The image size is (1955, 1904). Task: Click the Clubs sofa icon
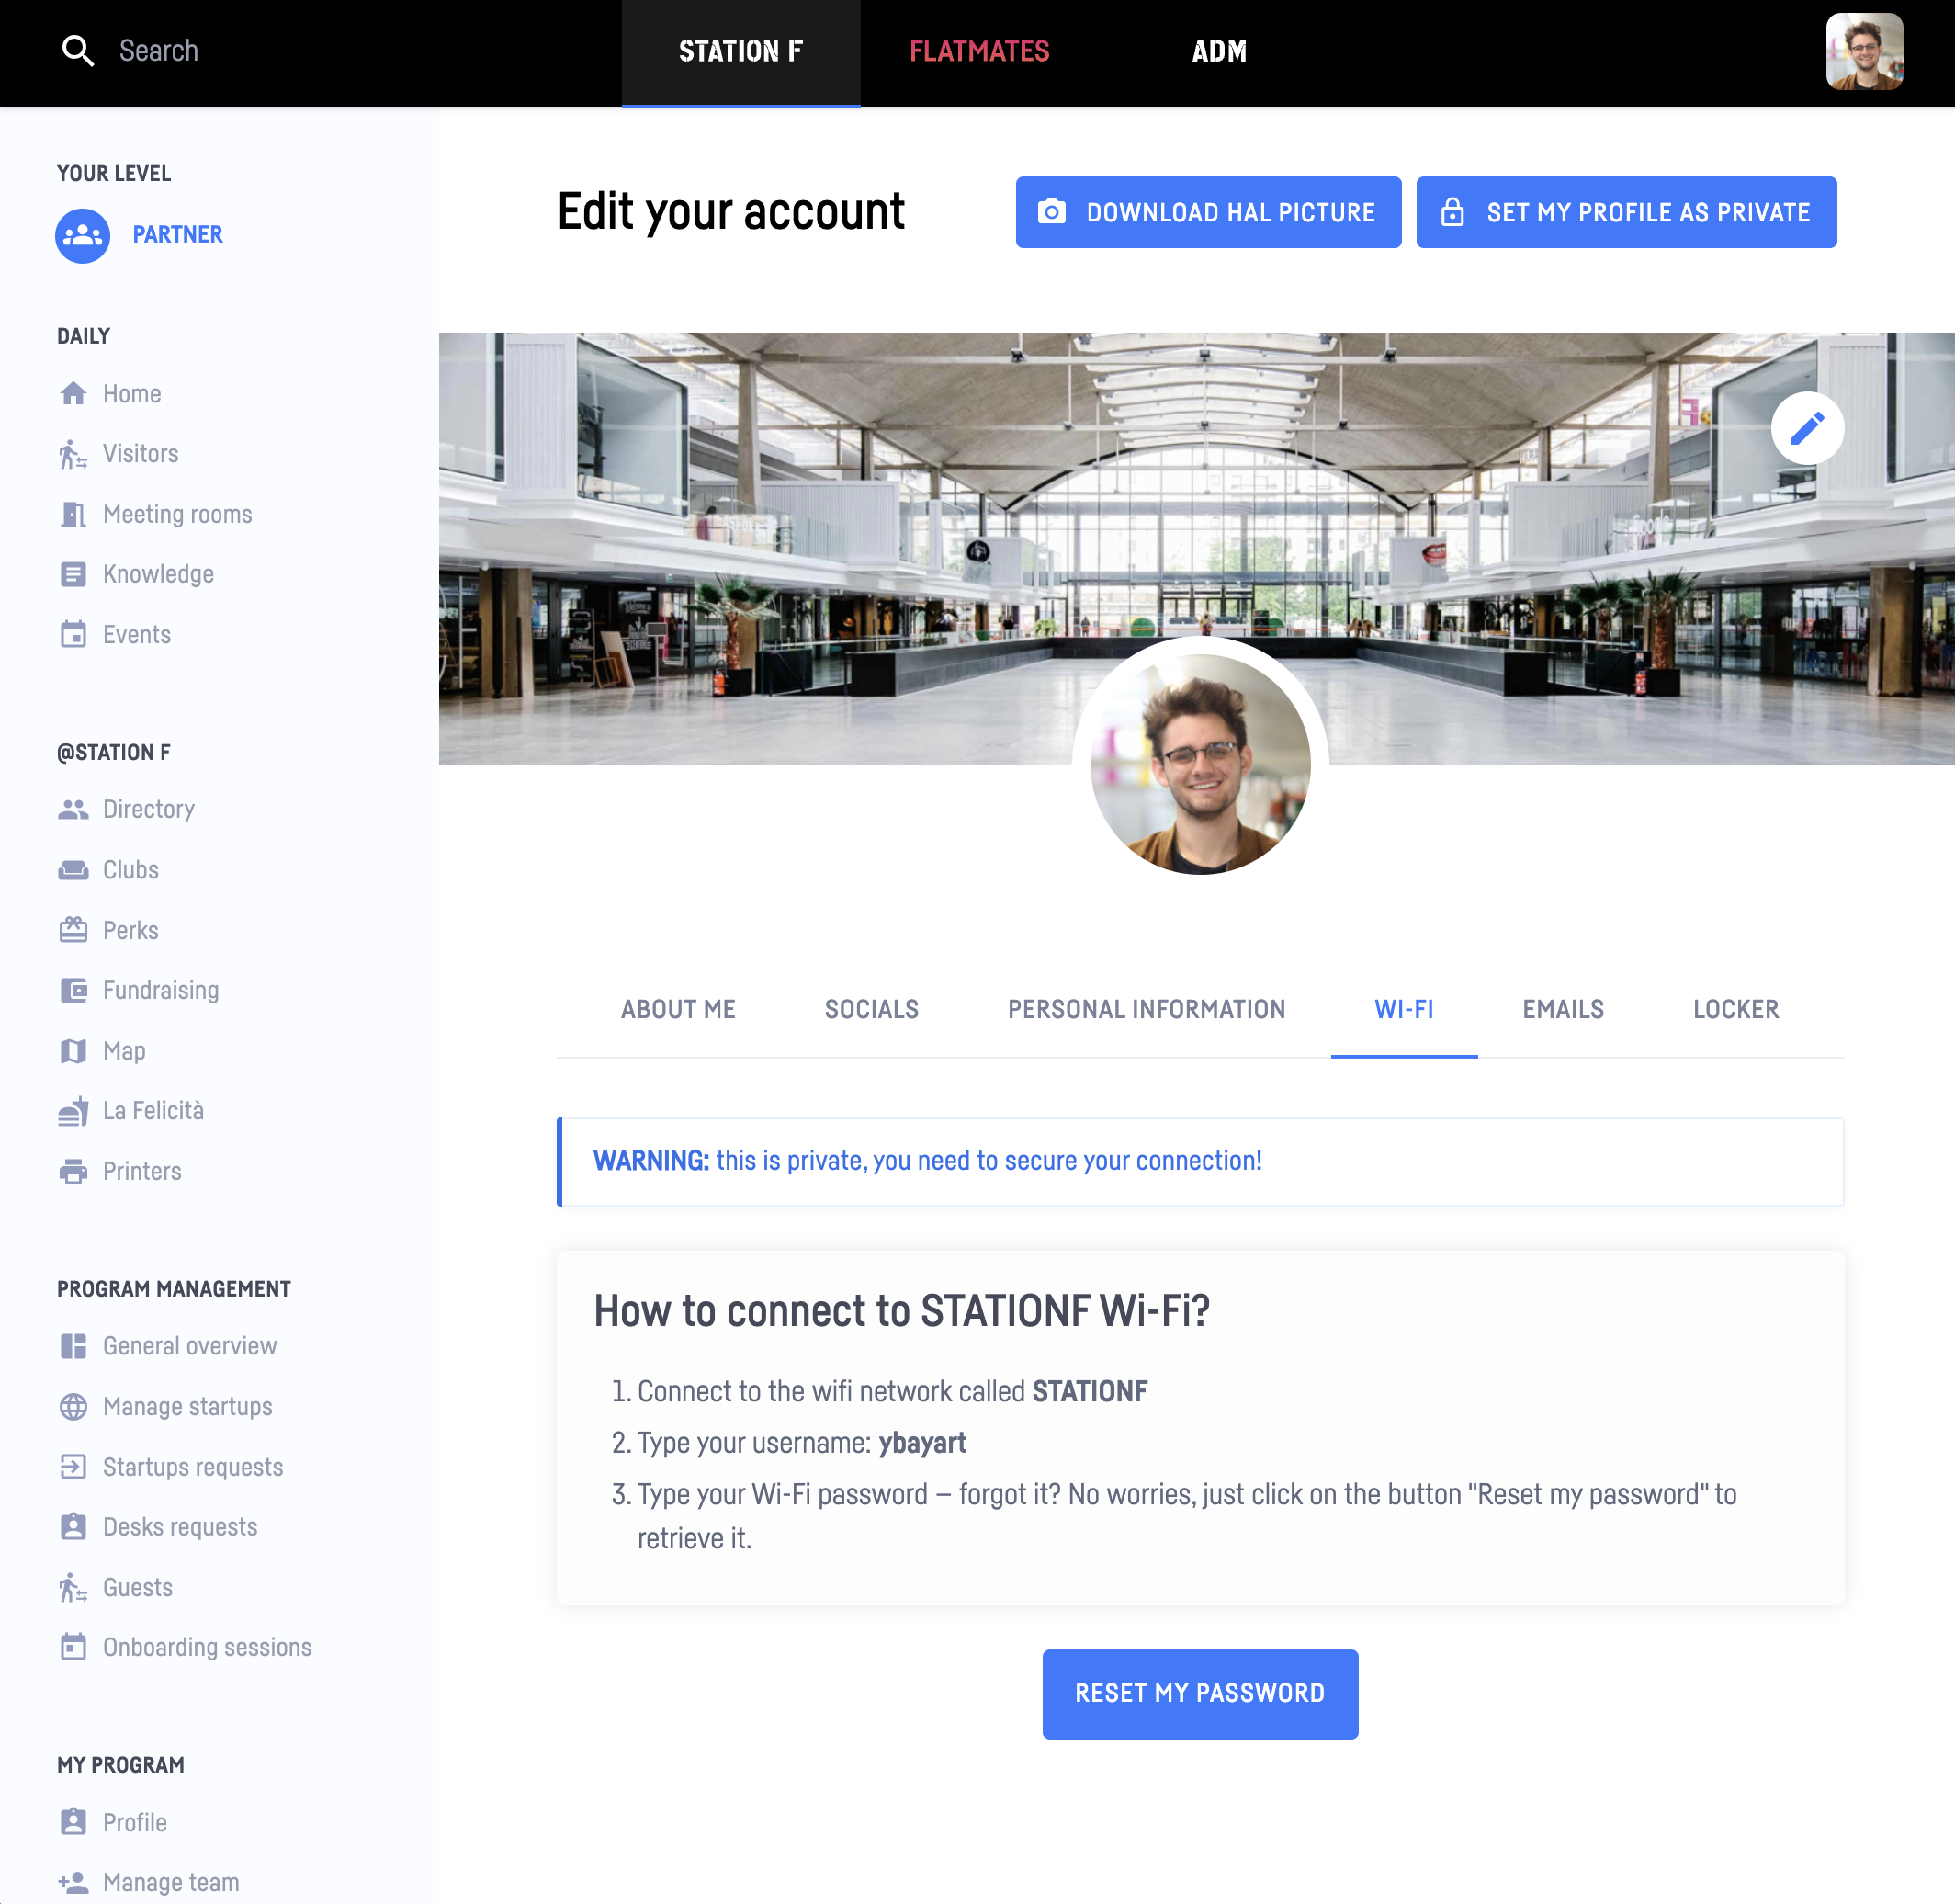tap(73, 870)
